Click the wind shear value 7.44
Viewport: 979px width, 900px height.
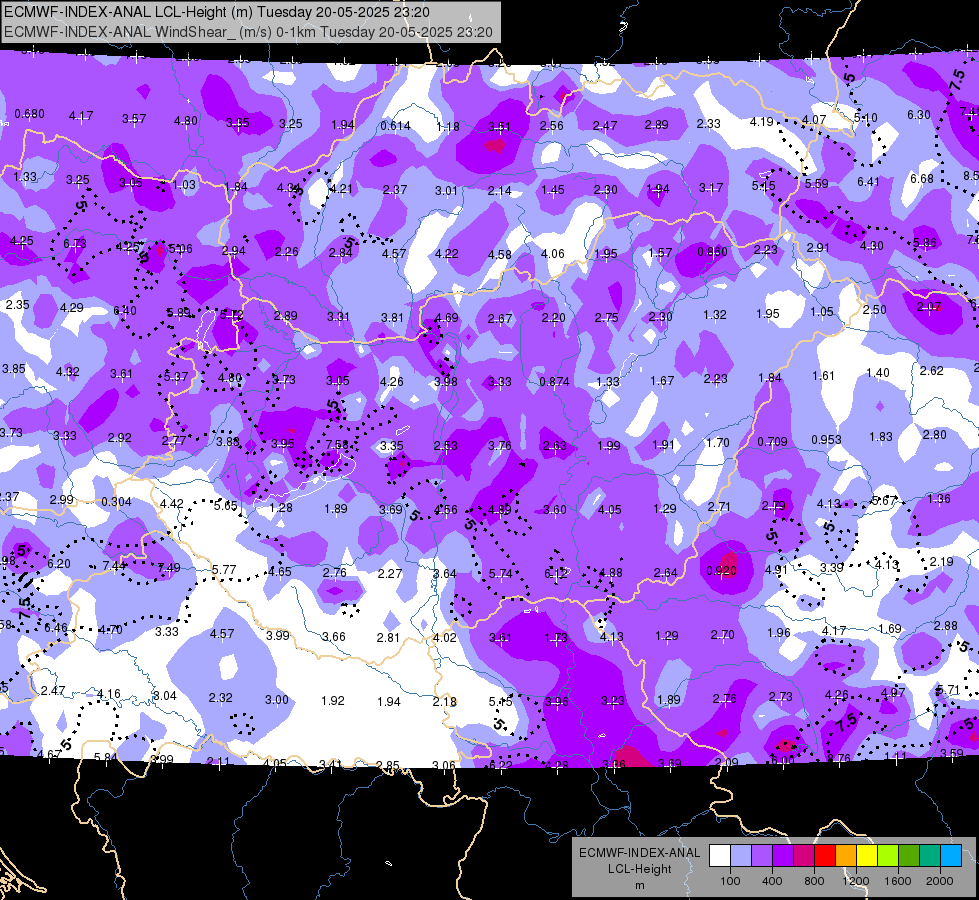tap(114, 566)
